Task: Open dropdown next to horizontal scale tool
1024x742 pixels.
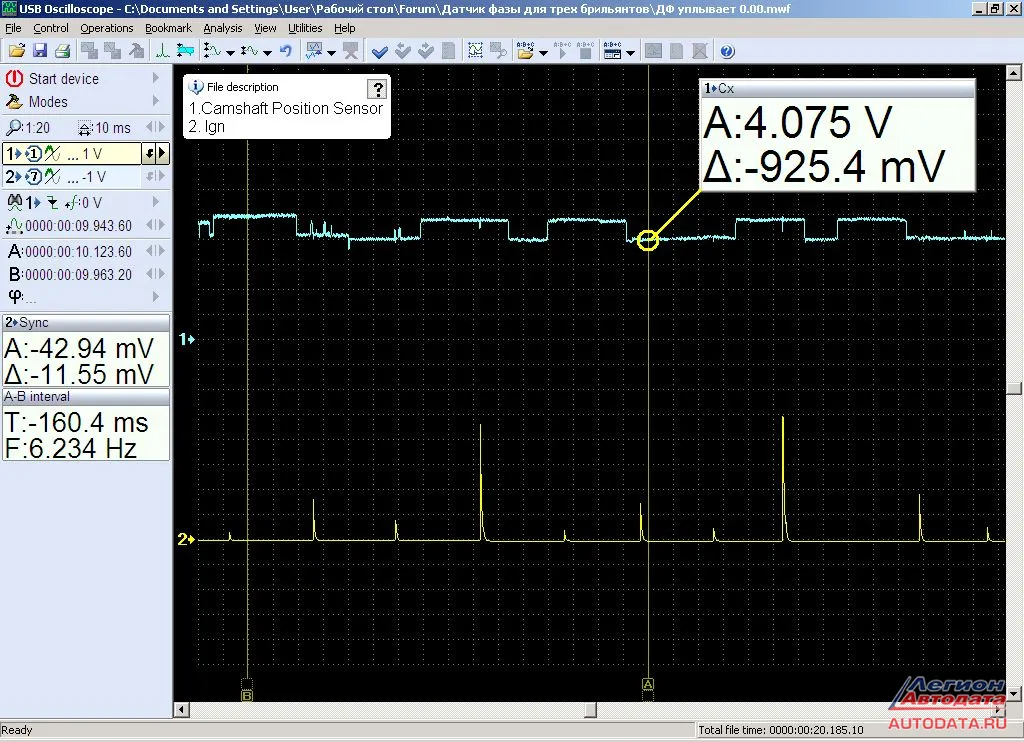Action: [x=267, y=52]
